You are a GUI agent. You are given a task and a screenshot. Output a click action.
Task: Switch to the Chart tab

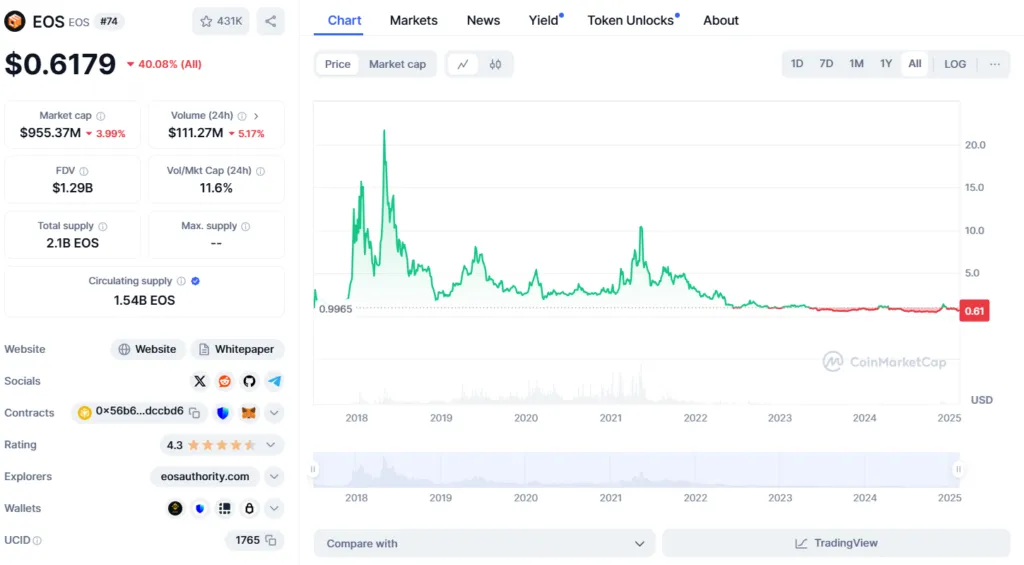344,20
